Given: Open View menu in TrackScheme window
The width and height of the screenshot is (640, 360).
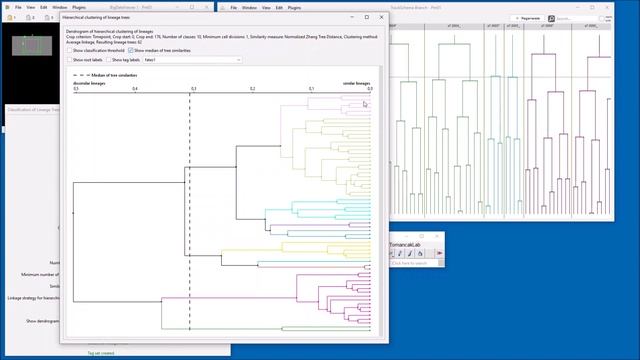Looking at the screenshot, I should point(266,7).
